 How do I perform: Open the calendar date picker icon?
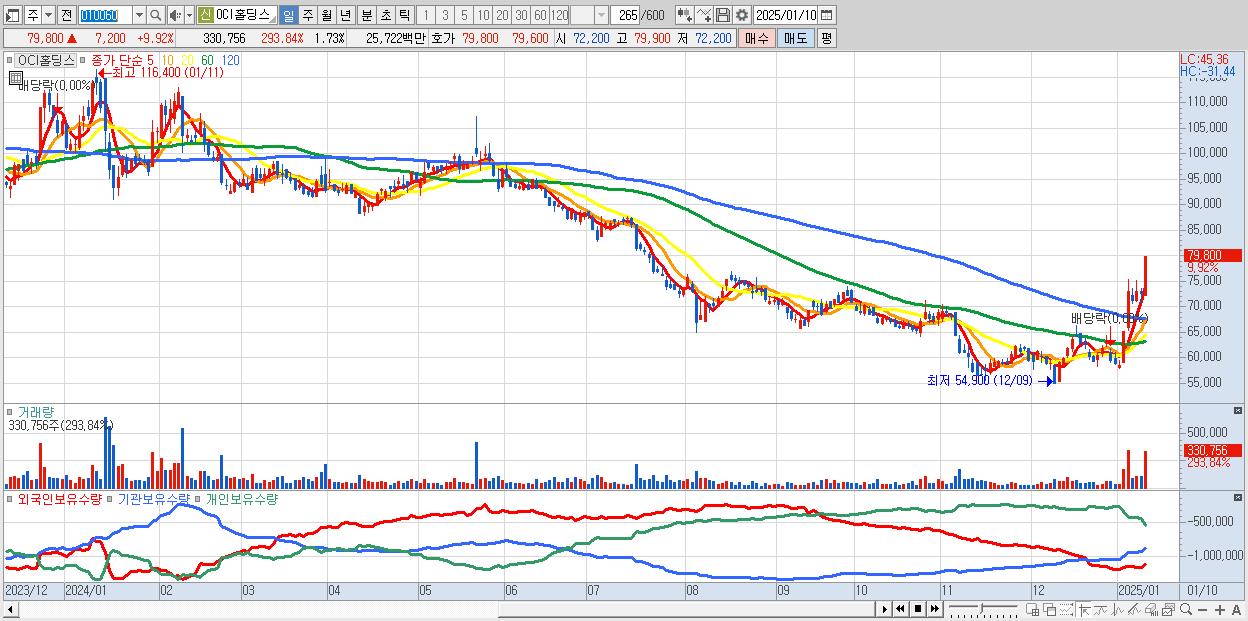826,15
